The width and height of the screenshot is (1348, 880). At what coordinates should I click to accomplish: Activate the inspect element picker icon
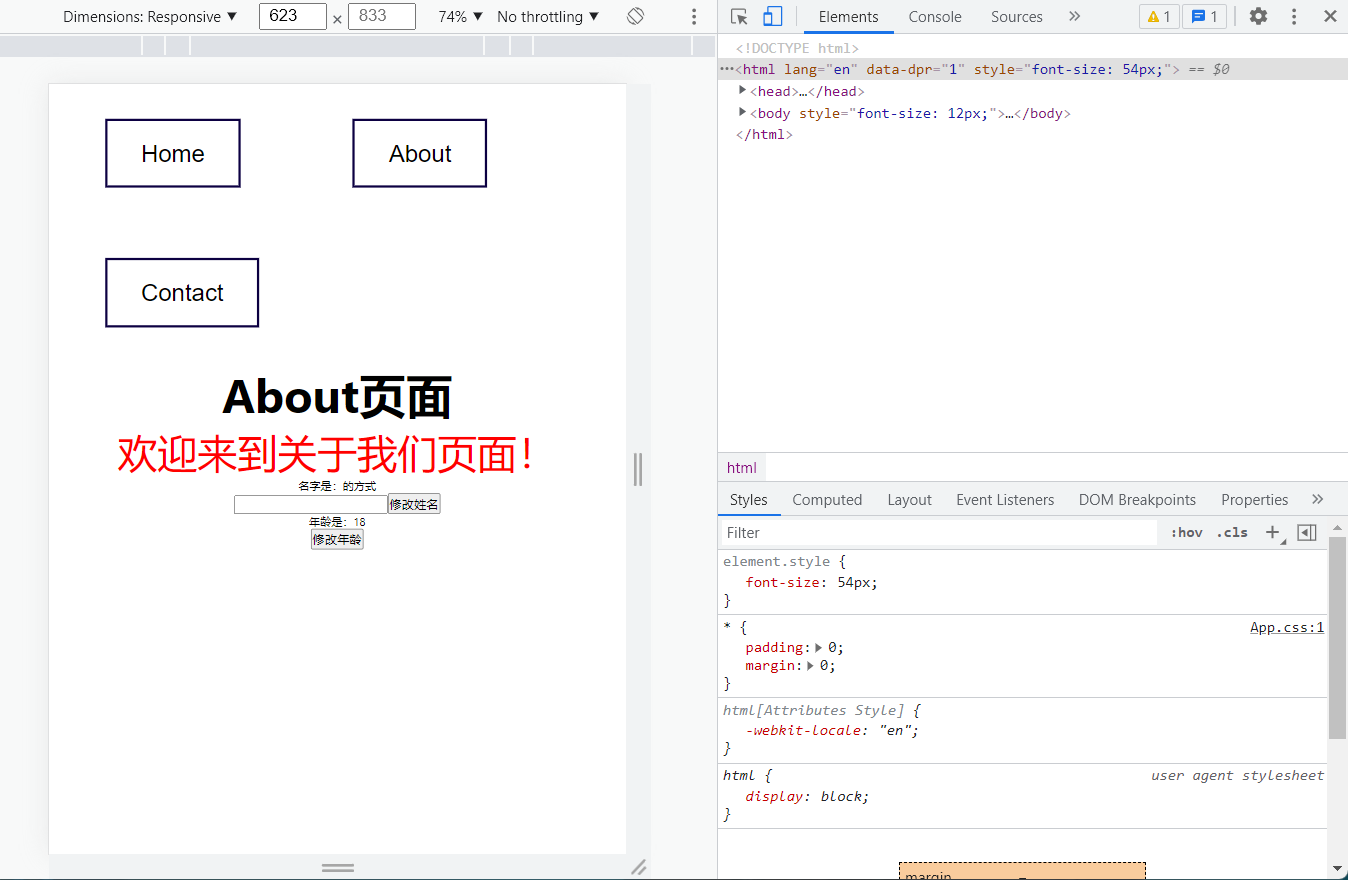tap(739, 17)
